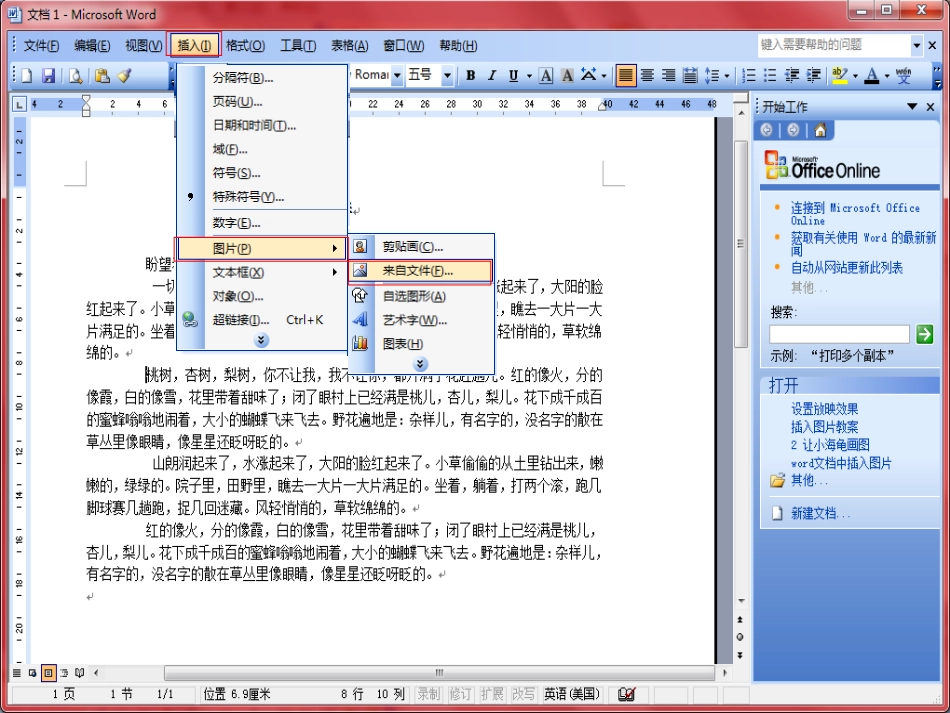
Task: Click link to connect to Office Online
Action: pyautogui.click(x=855, y=214)
